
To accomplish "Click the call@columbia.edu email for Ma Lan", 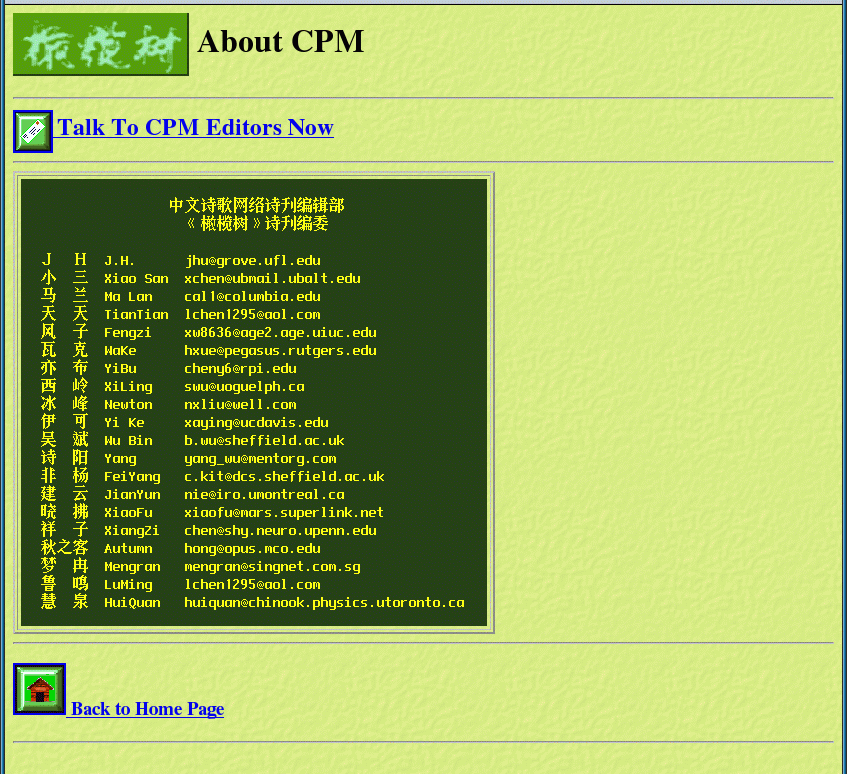I will point(252,297).
